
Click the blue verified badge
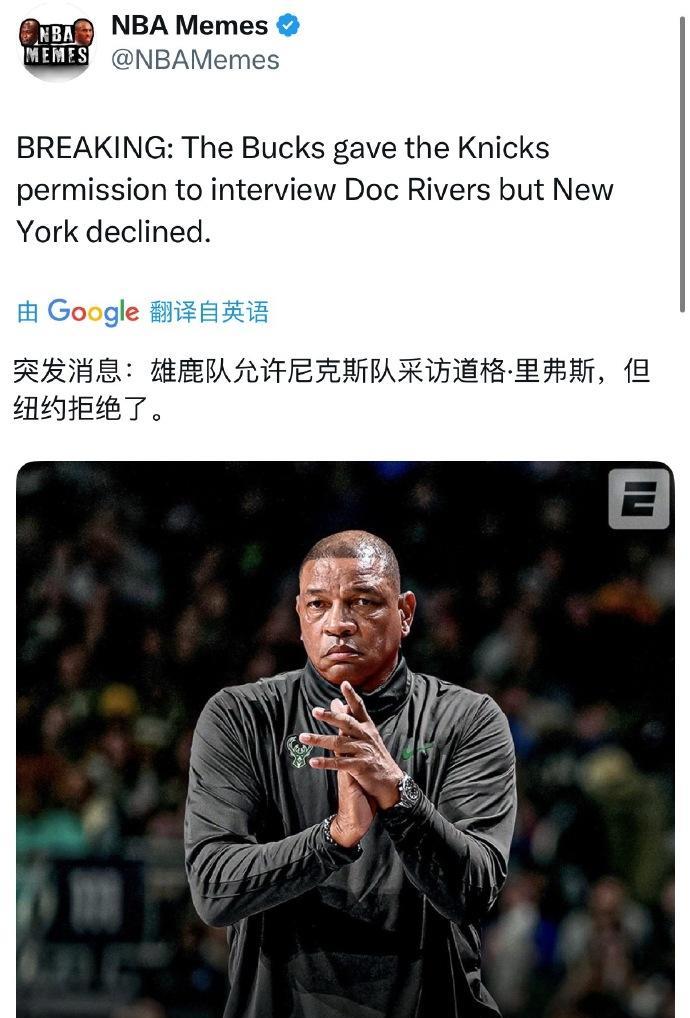point(288,25)
